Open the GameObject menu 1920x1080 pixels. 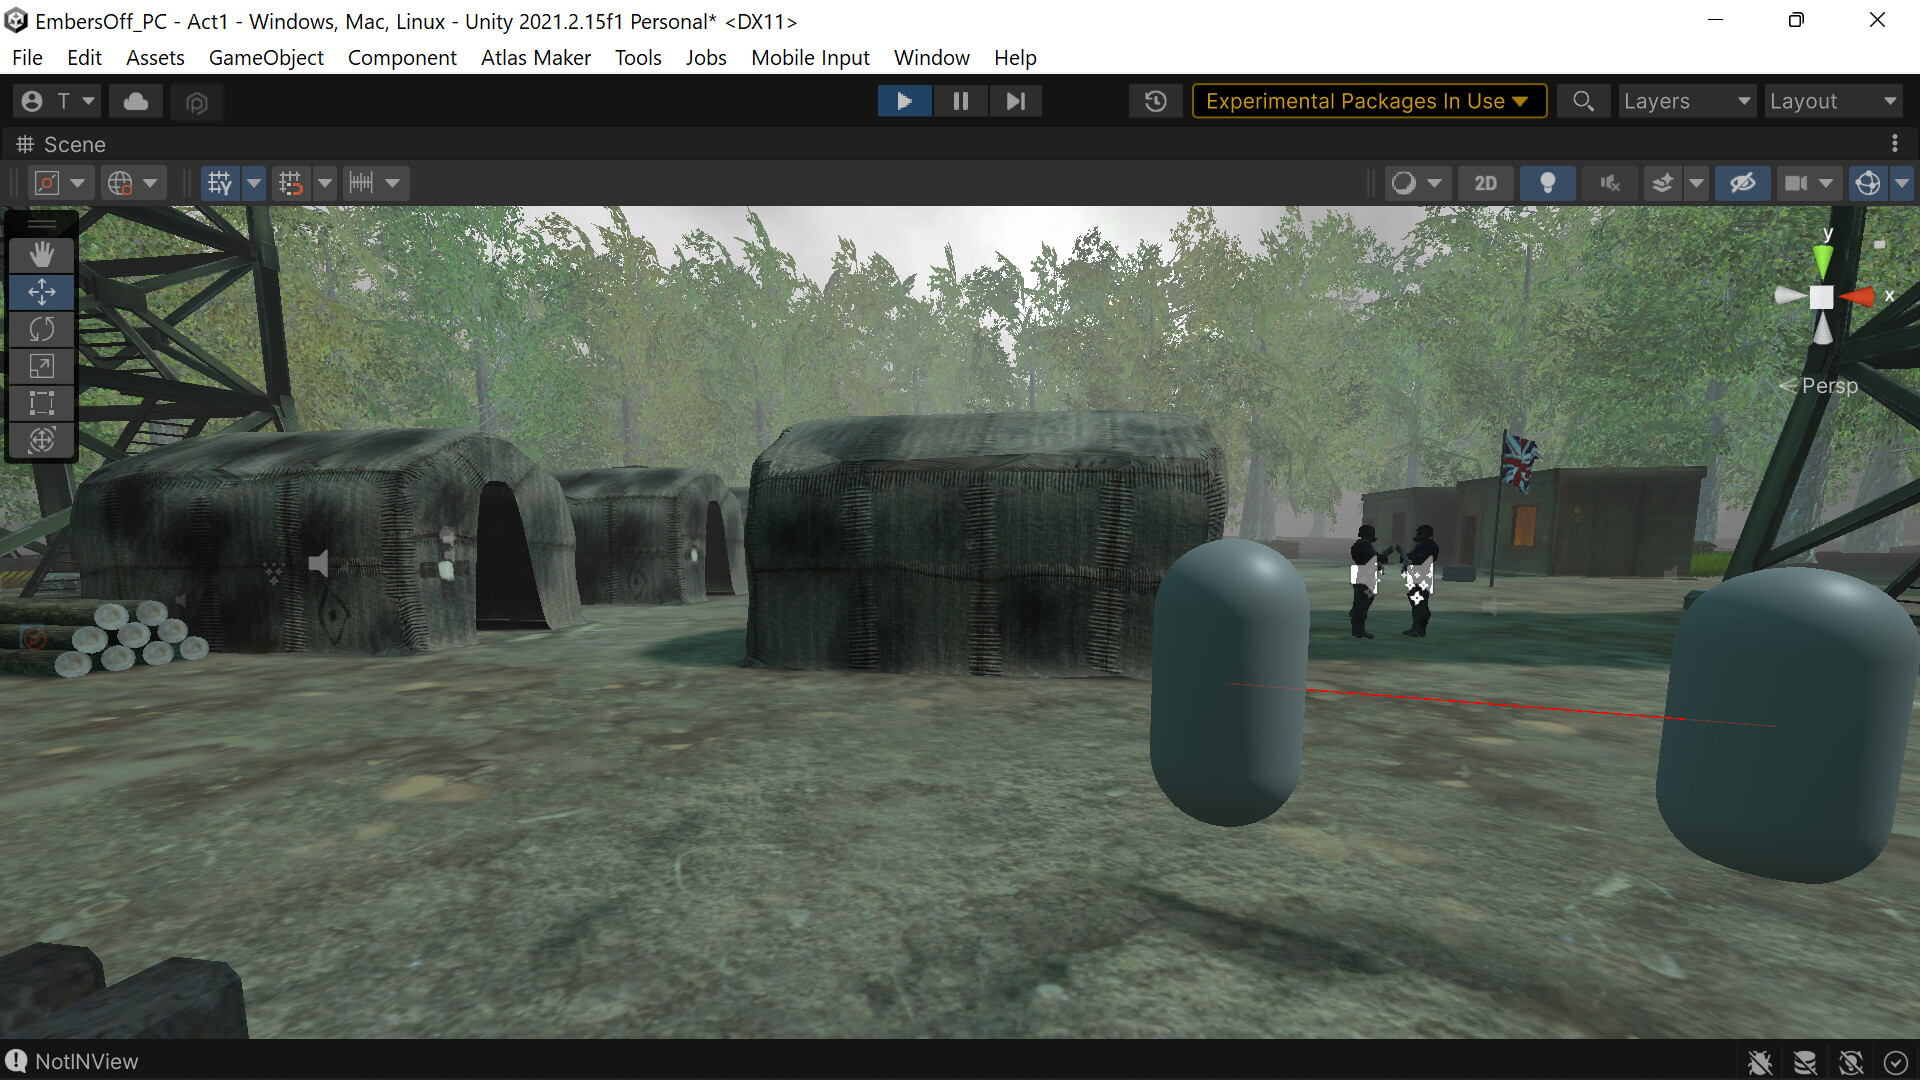pyautogui.click(x=265, y=57)
